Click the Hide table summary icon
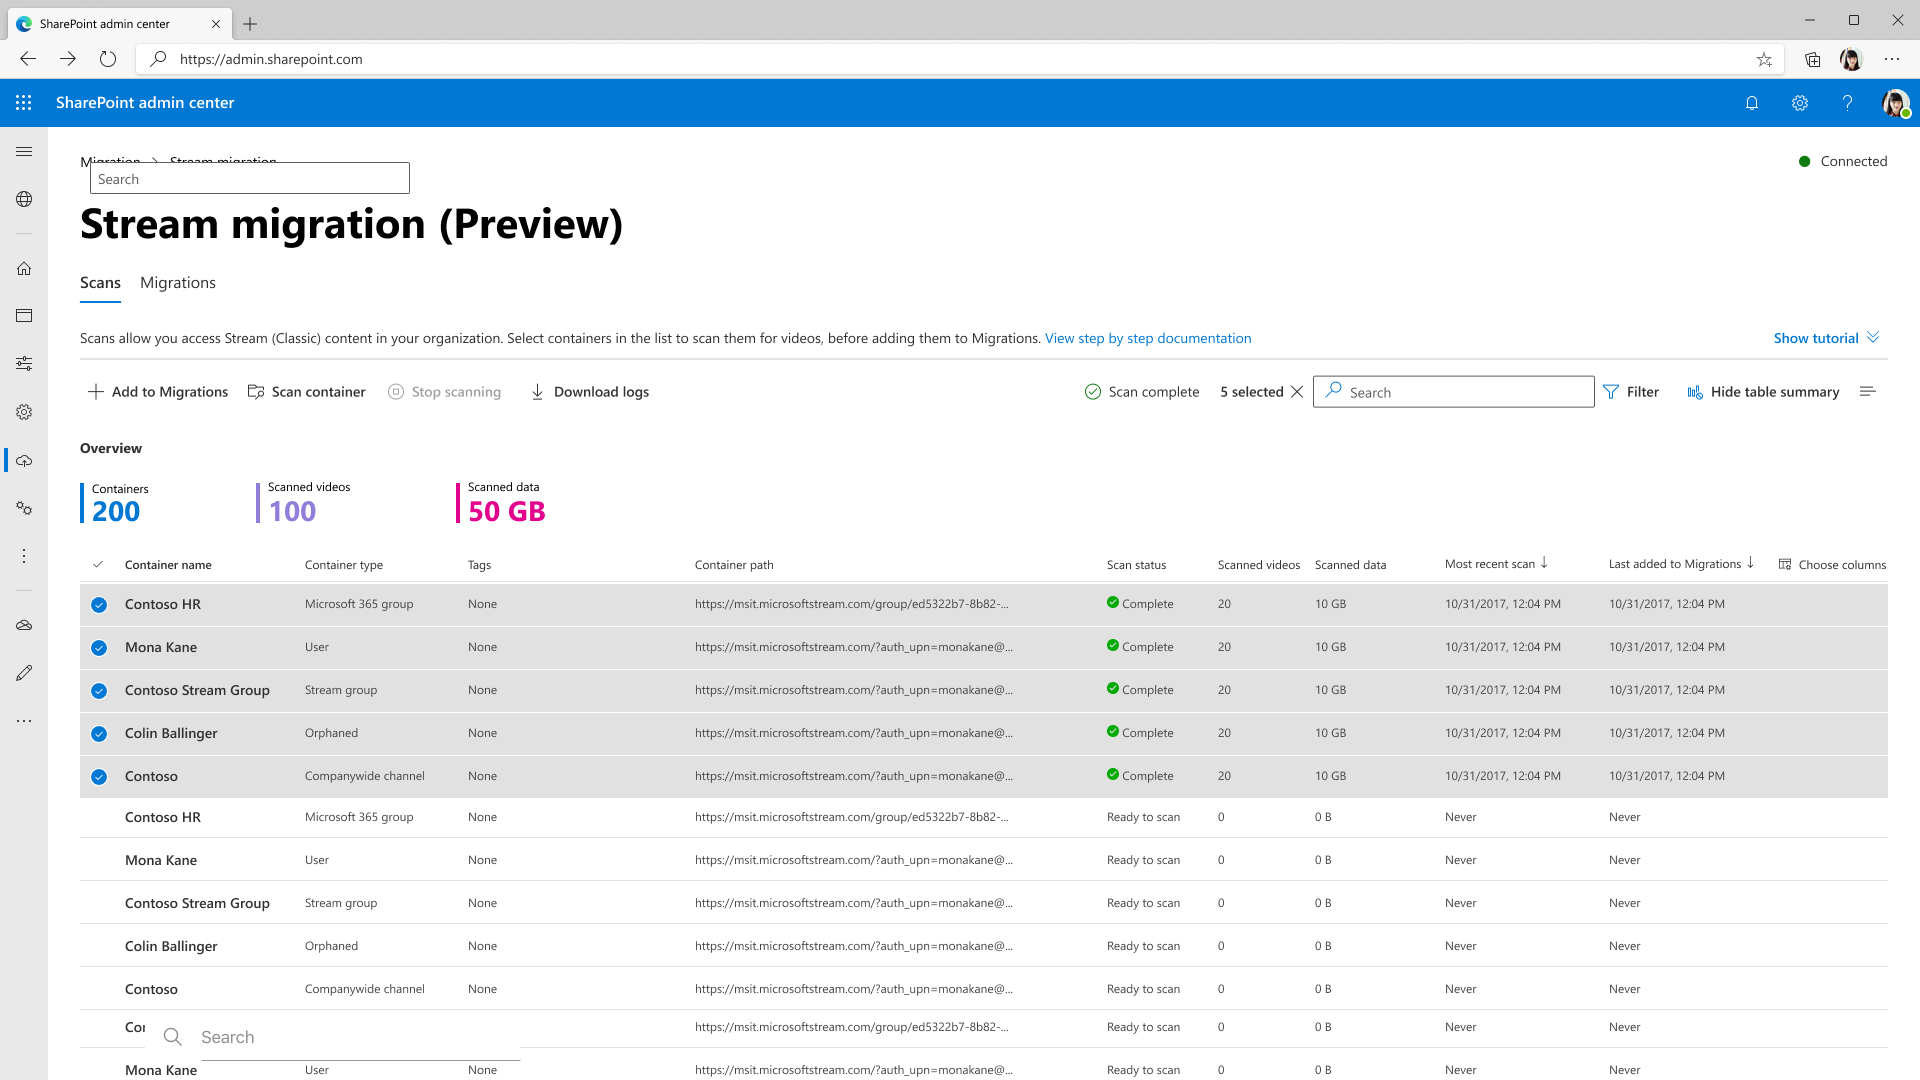Viewport: 1920px width, 1080px height. (x=1695, y=392)
